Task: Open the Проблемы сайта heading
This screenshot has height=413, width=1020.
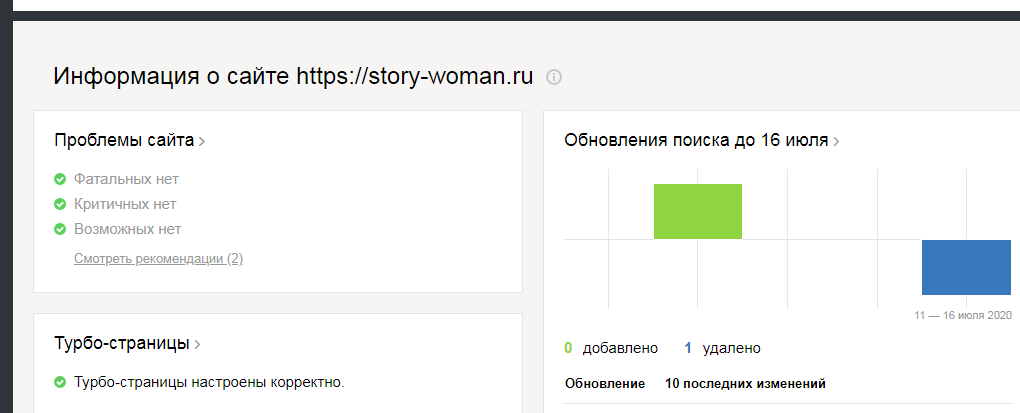Action: [124, 140]
